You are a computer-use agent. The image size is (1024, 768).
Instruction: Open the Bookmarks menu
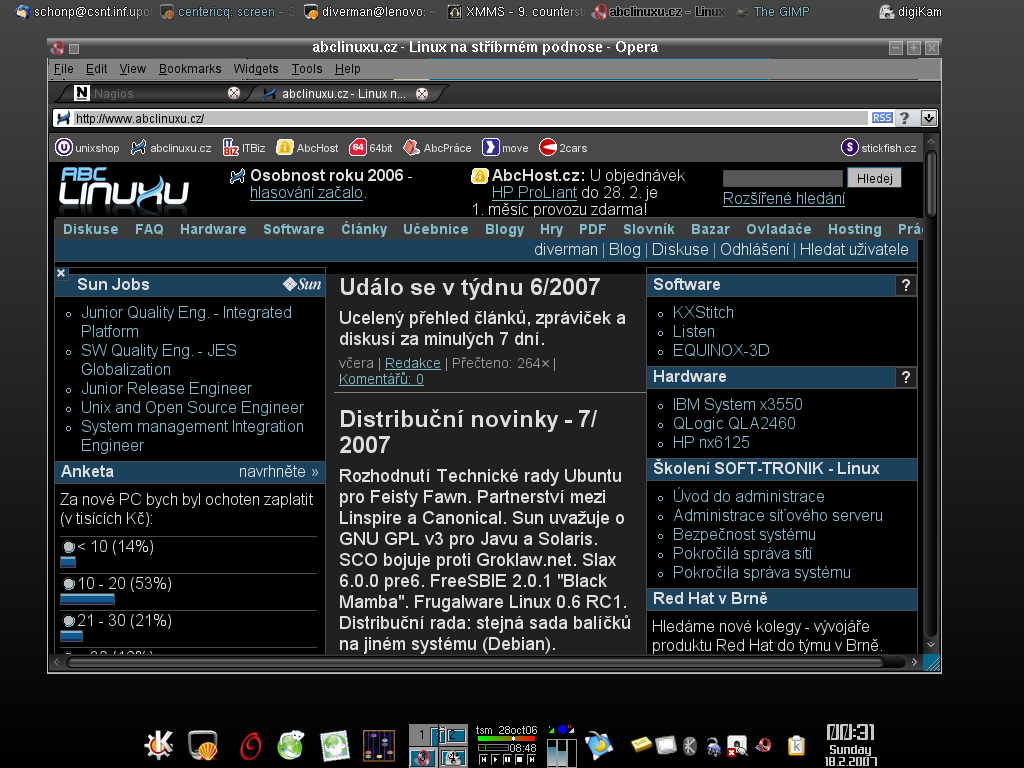click(x=190, y=69)
